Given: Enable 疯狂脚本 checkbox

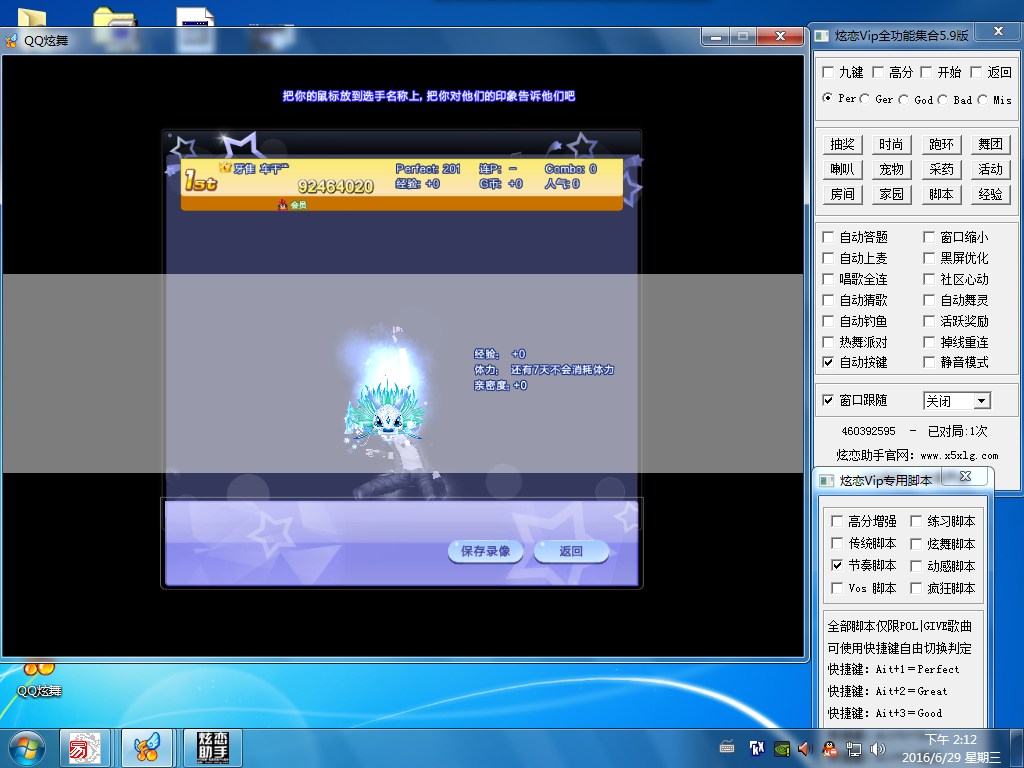Looking at the screenshot, I should [x=916, y=588].
